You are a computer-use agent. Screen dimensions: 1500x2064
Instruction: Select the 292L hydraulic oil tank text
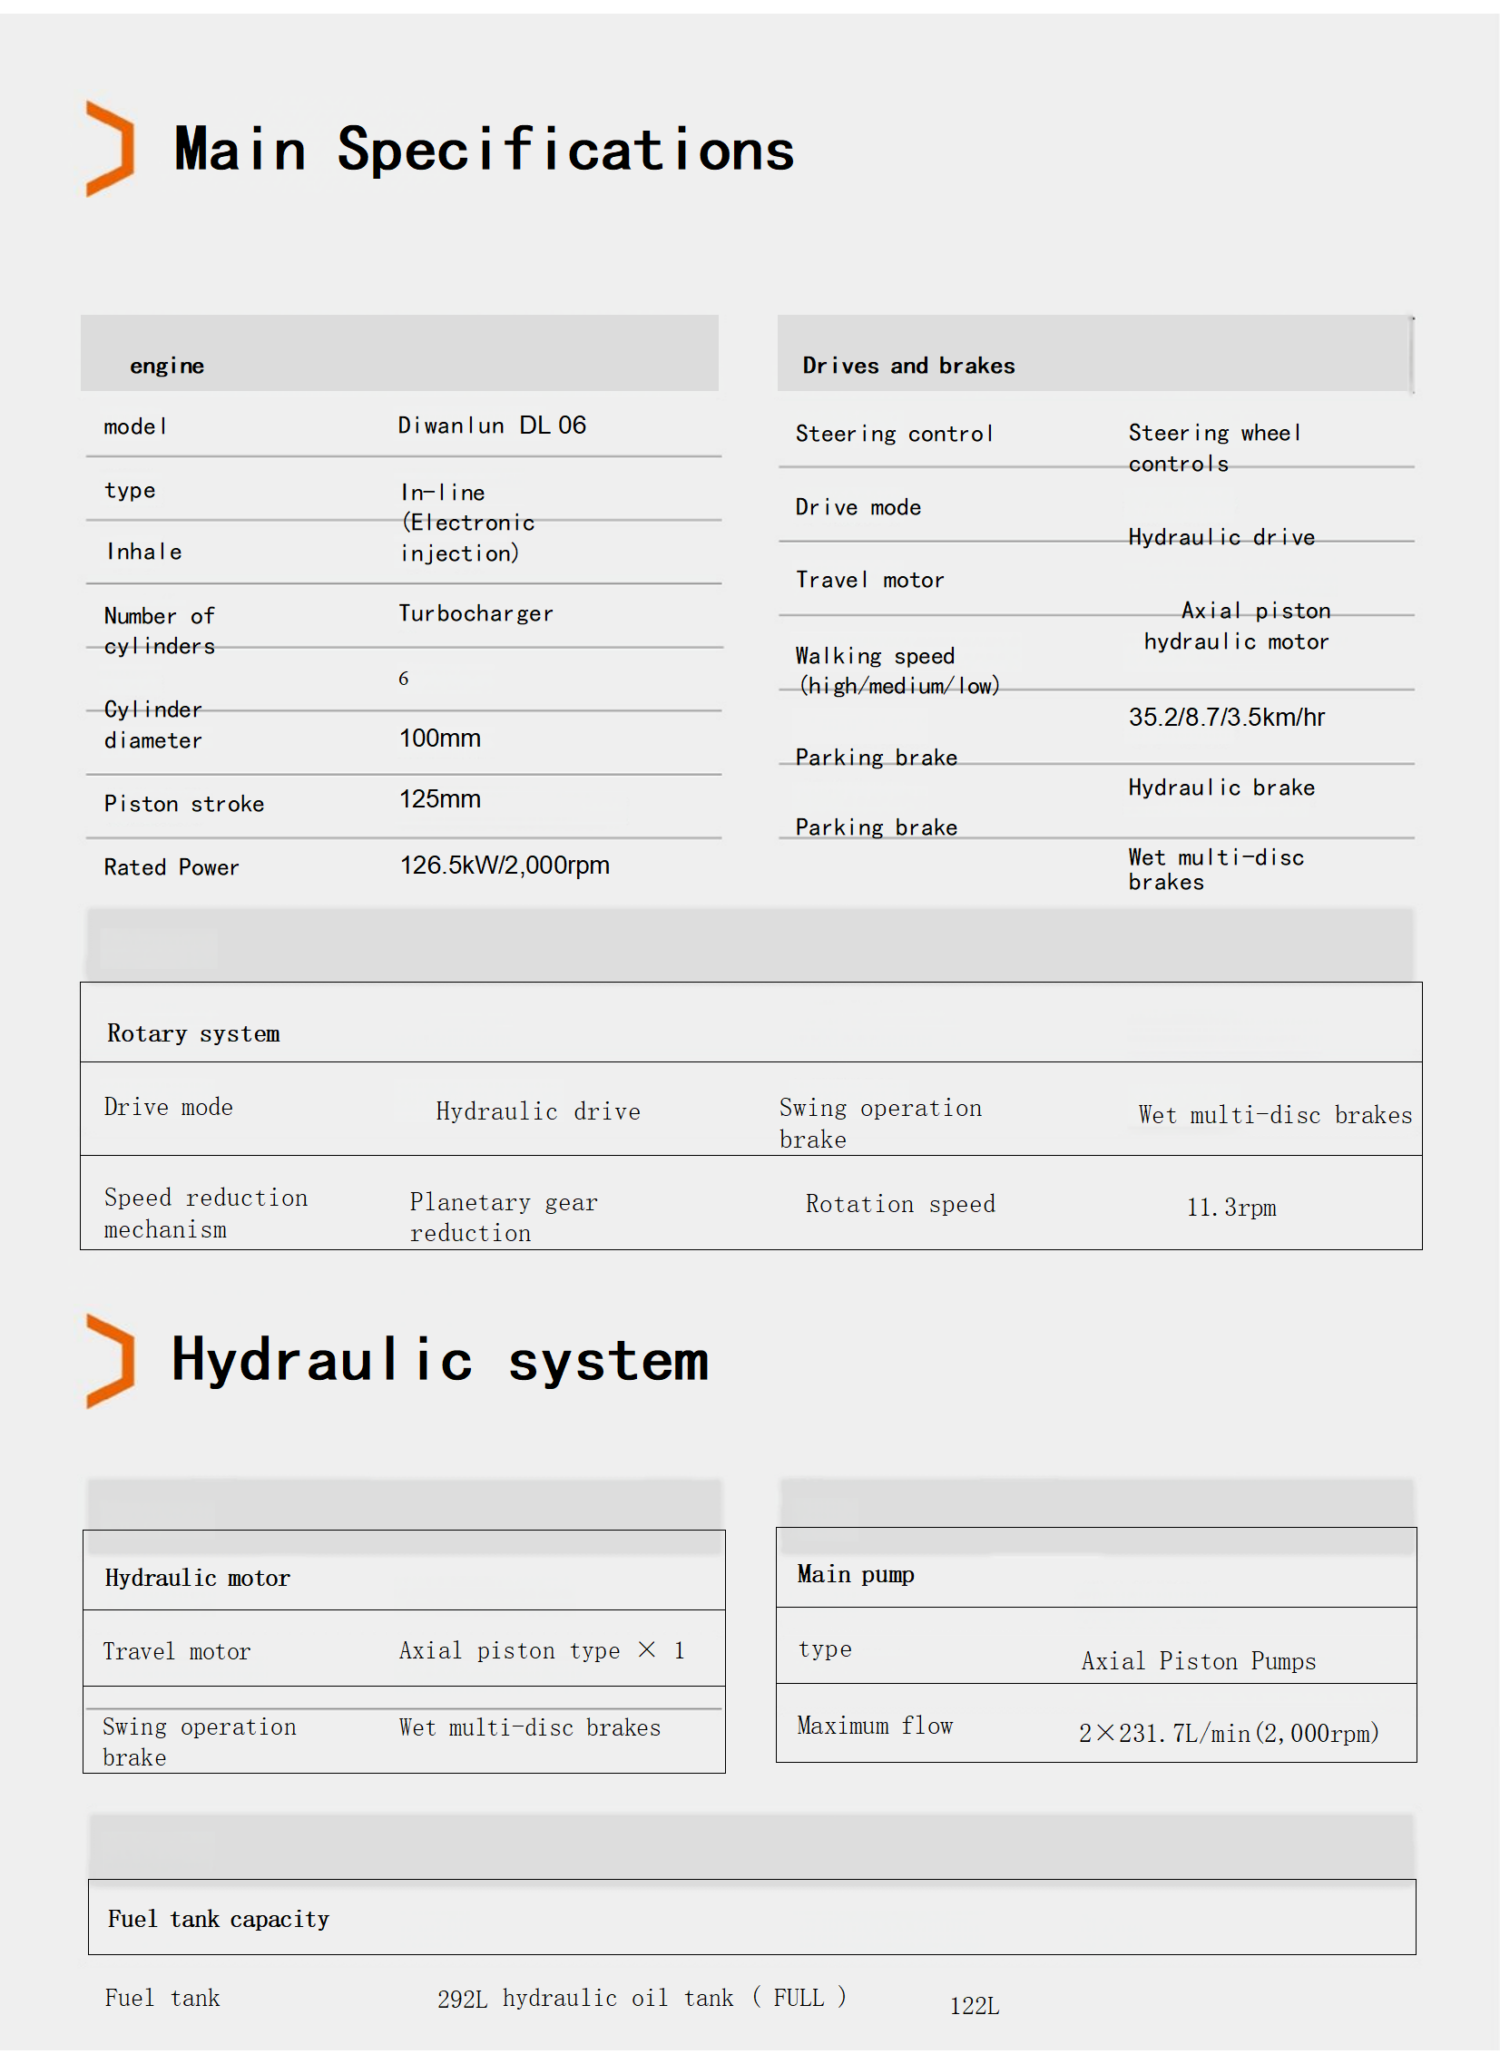point(641,1998)
